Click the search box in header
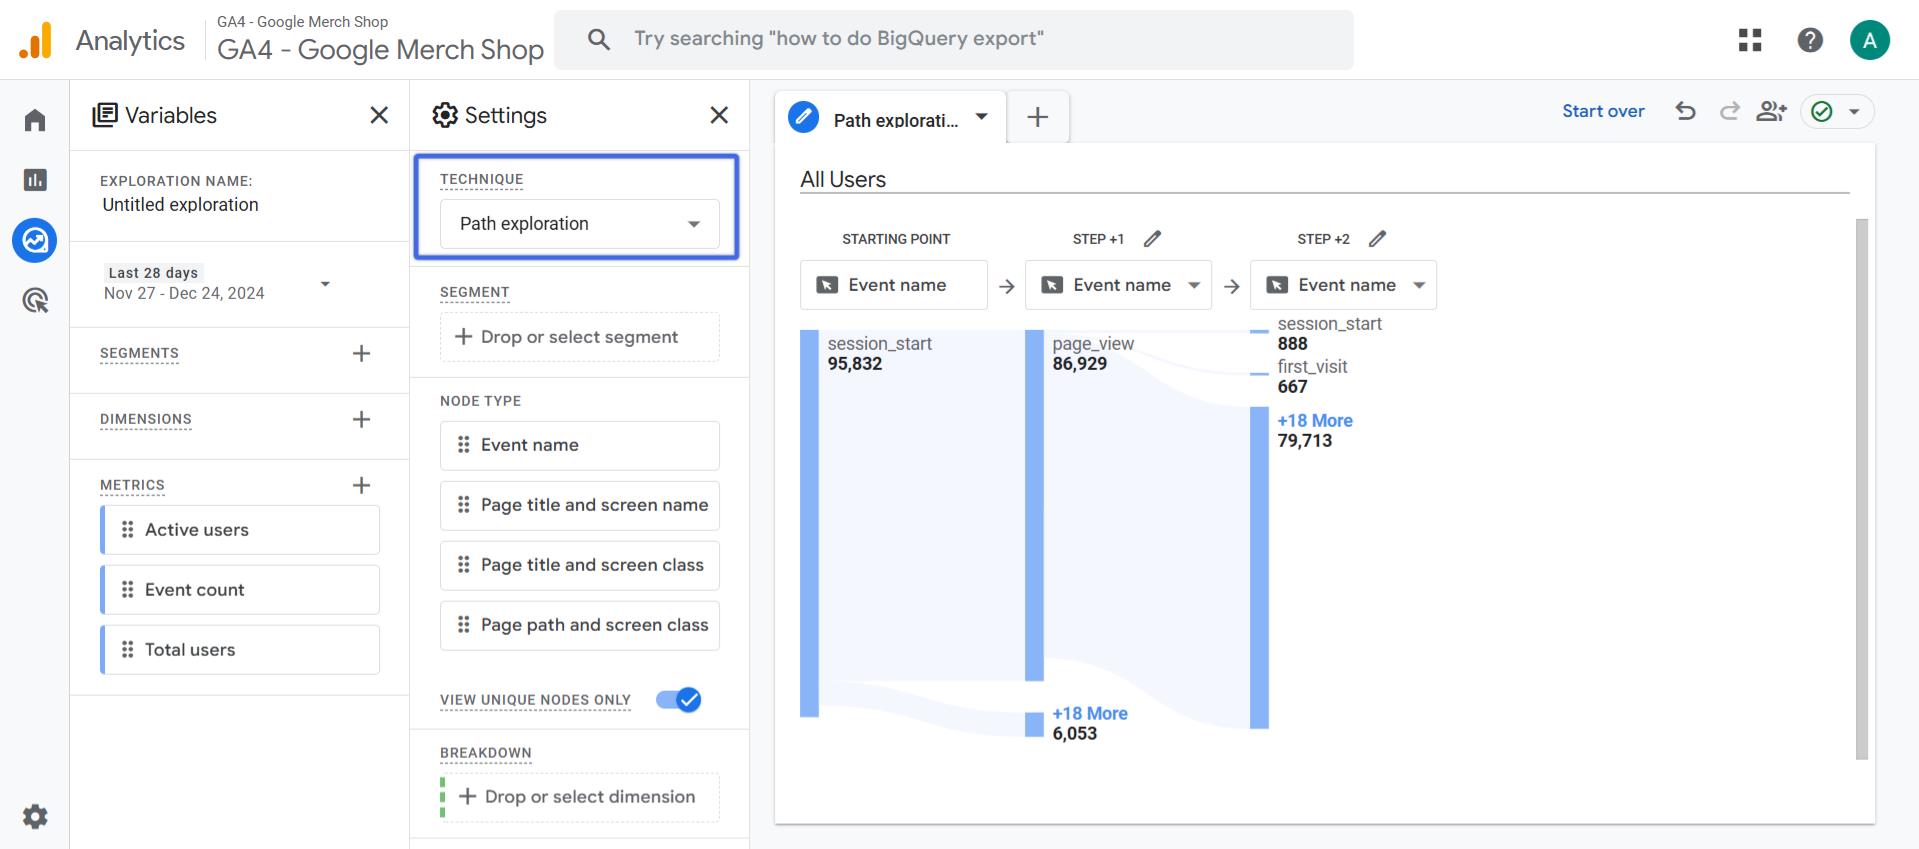The height and width of the screenshot is (849, 1919). point(954,39)
